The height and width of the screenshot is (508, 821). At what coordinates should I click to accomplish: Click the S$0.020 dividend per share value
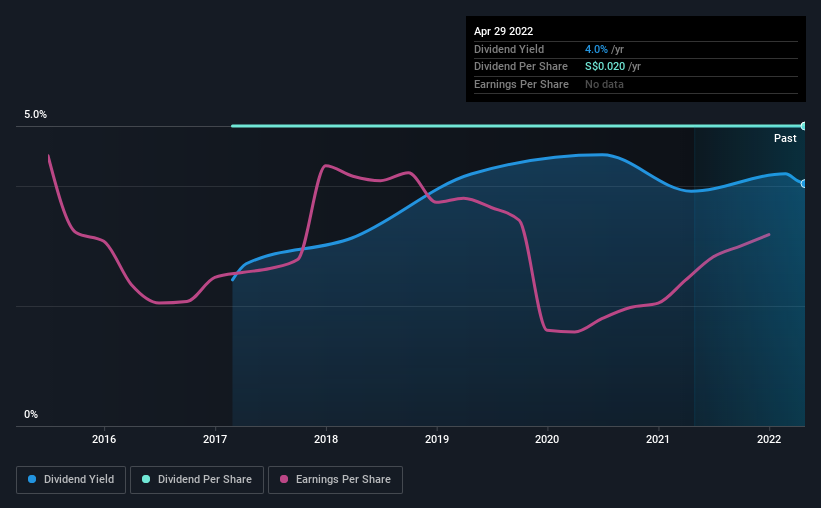pyautogui.click(x=605, y=67)
